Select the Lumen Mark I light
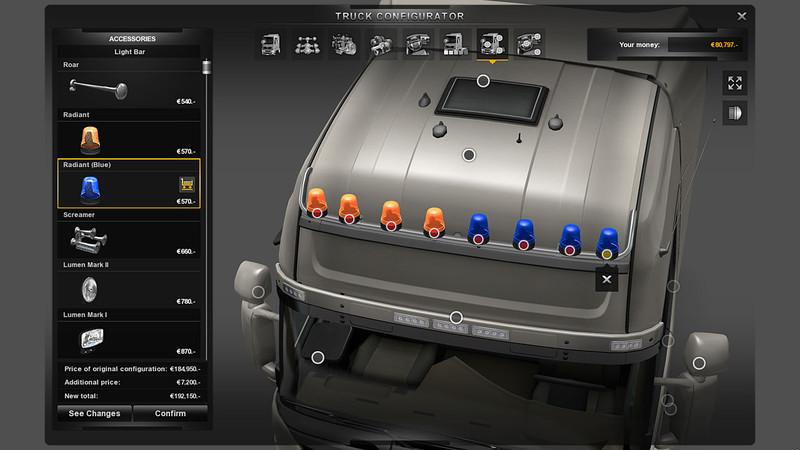This screenshot has height=450, width=800. click(128, 339)
